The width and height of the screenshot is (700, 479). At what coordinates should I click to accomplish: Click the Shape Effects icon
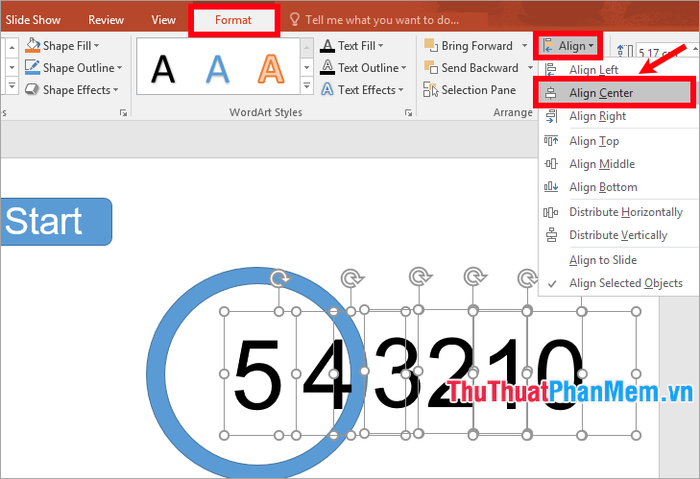(x=33, y=89)
